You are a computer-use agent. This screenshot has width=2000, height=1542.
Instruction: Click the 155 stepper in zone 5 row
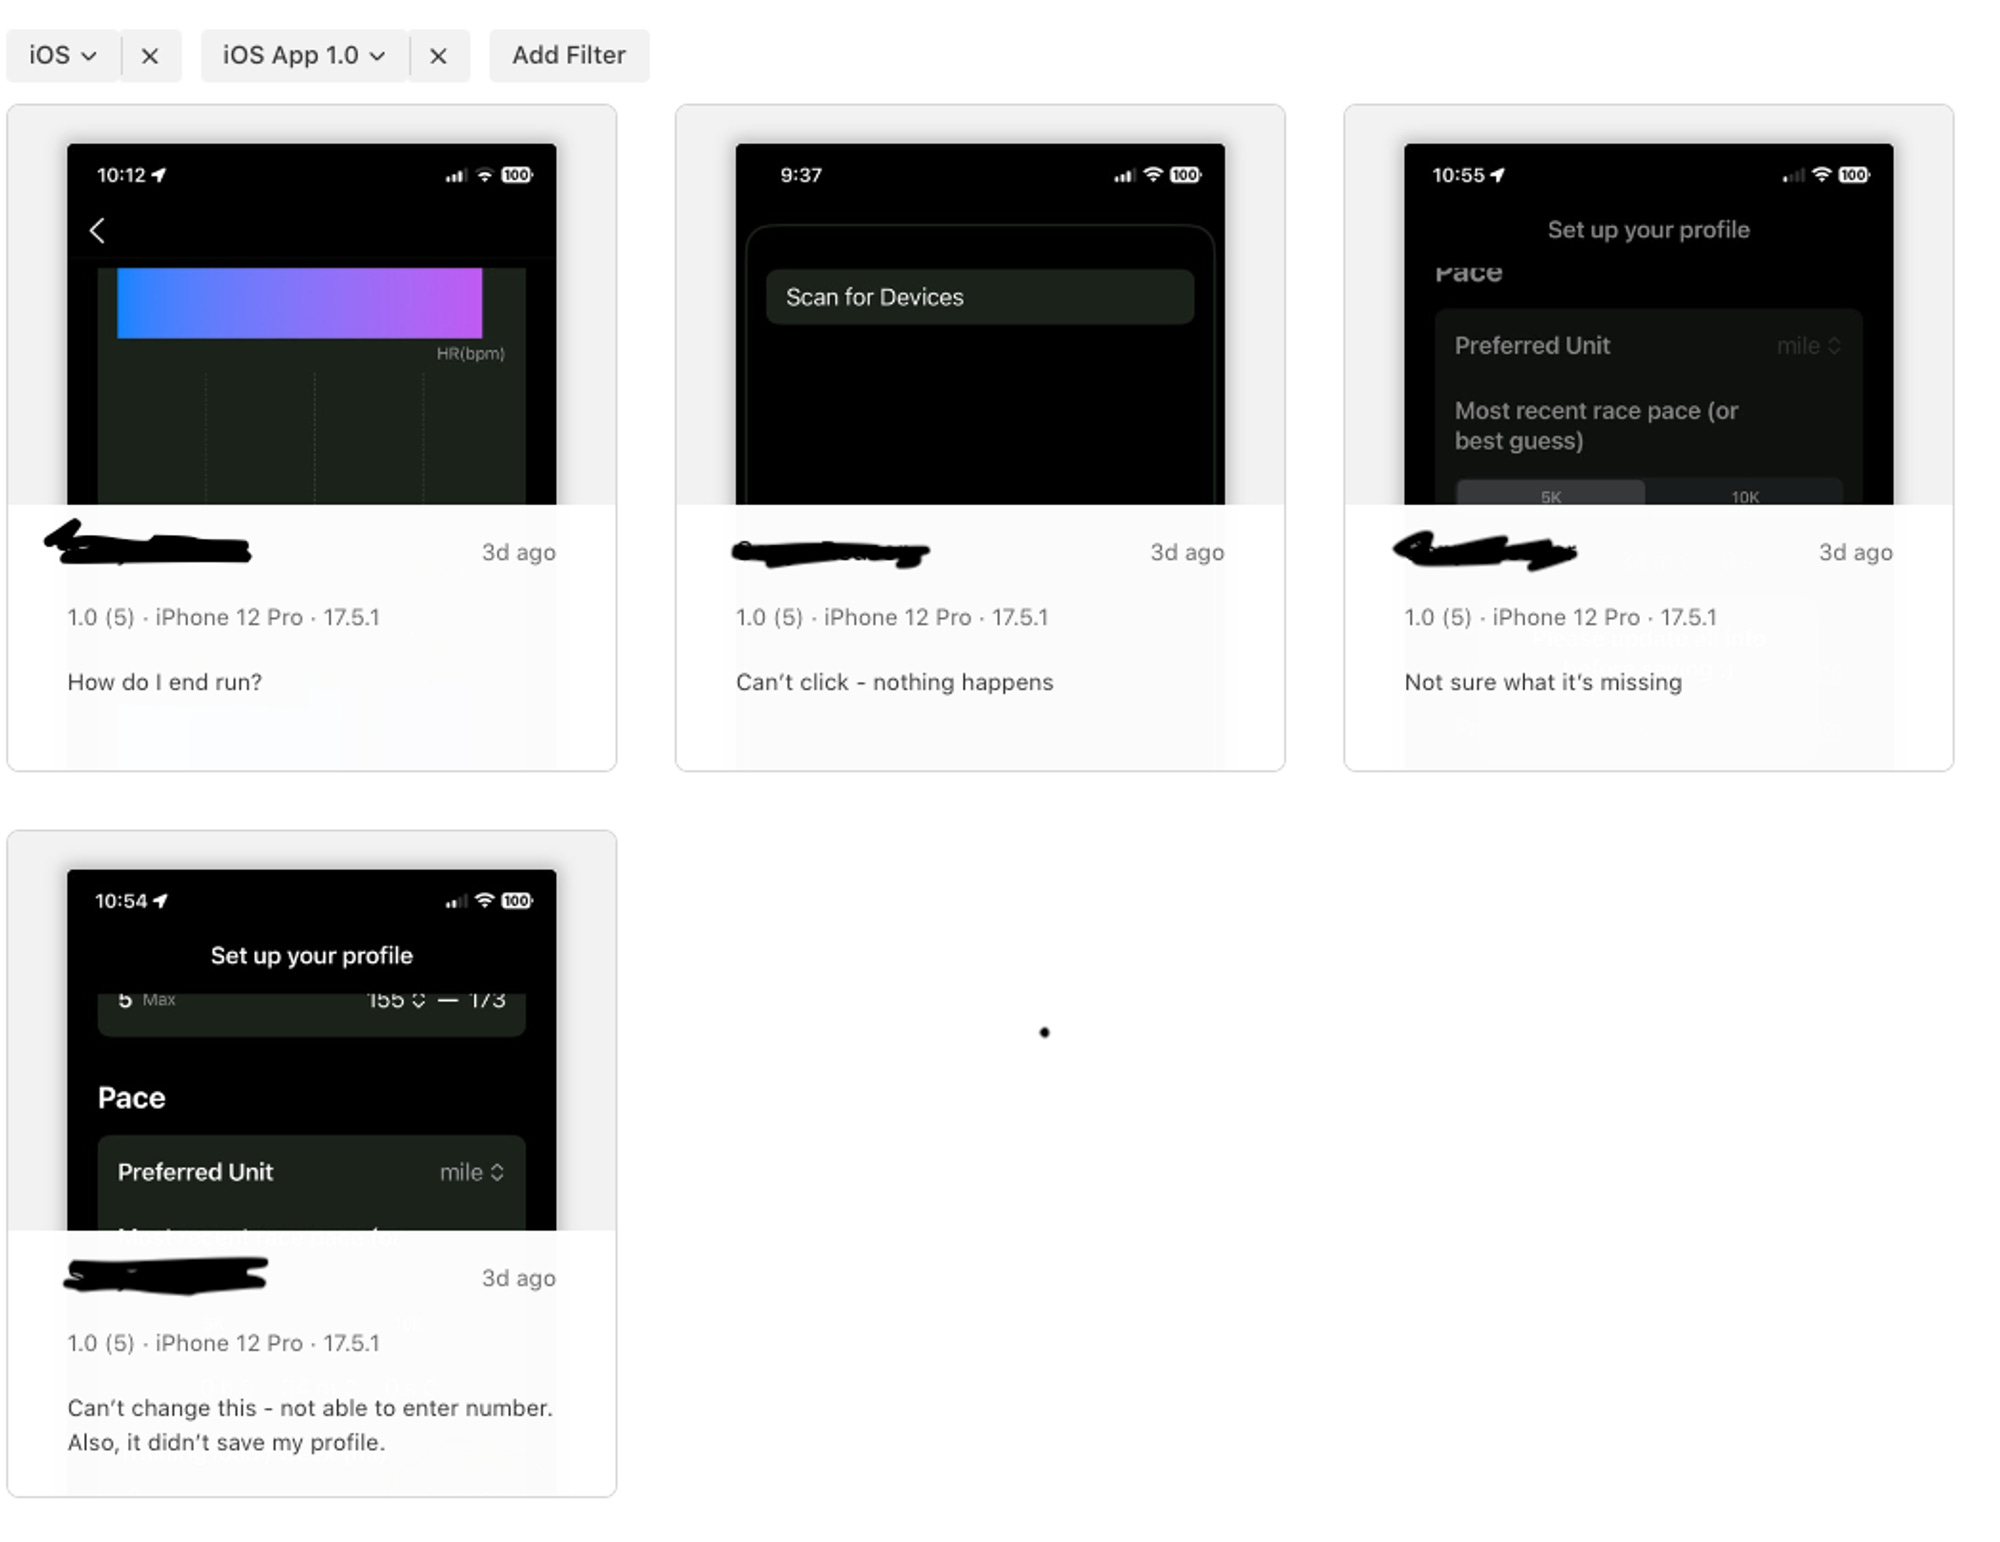(396, 1000)
